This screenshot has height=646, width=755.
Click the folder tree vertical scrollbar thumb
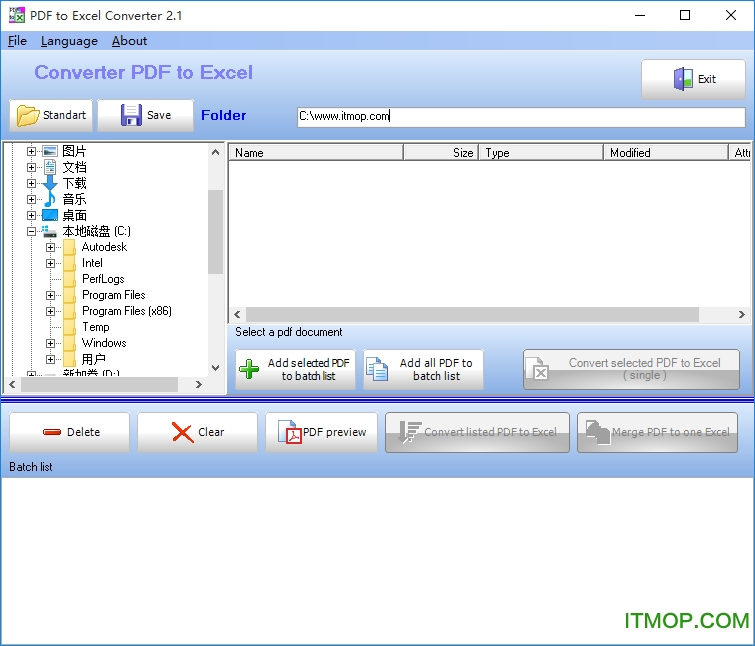[215, 232]
